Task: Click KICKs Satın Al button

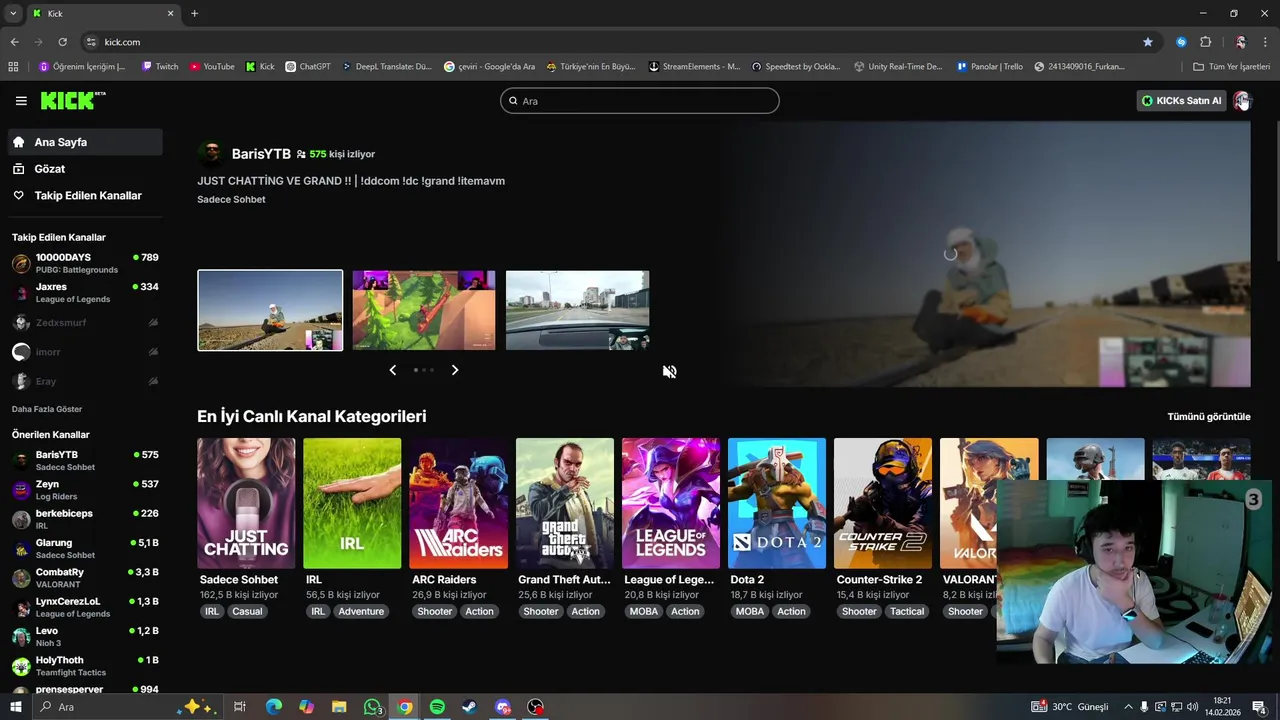Action: tap(1182, 101)
